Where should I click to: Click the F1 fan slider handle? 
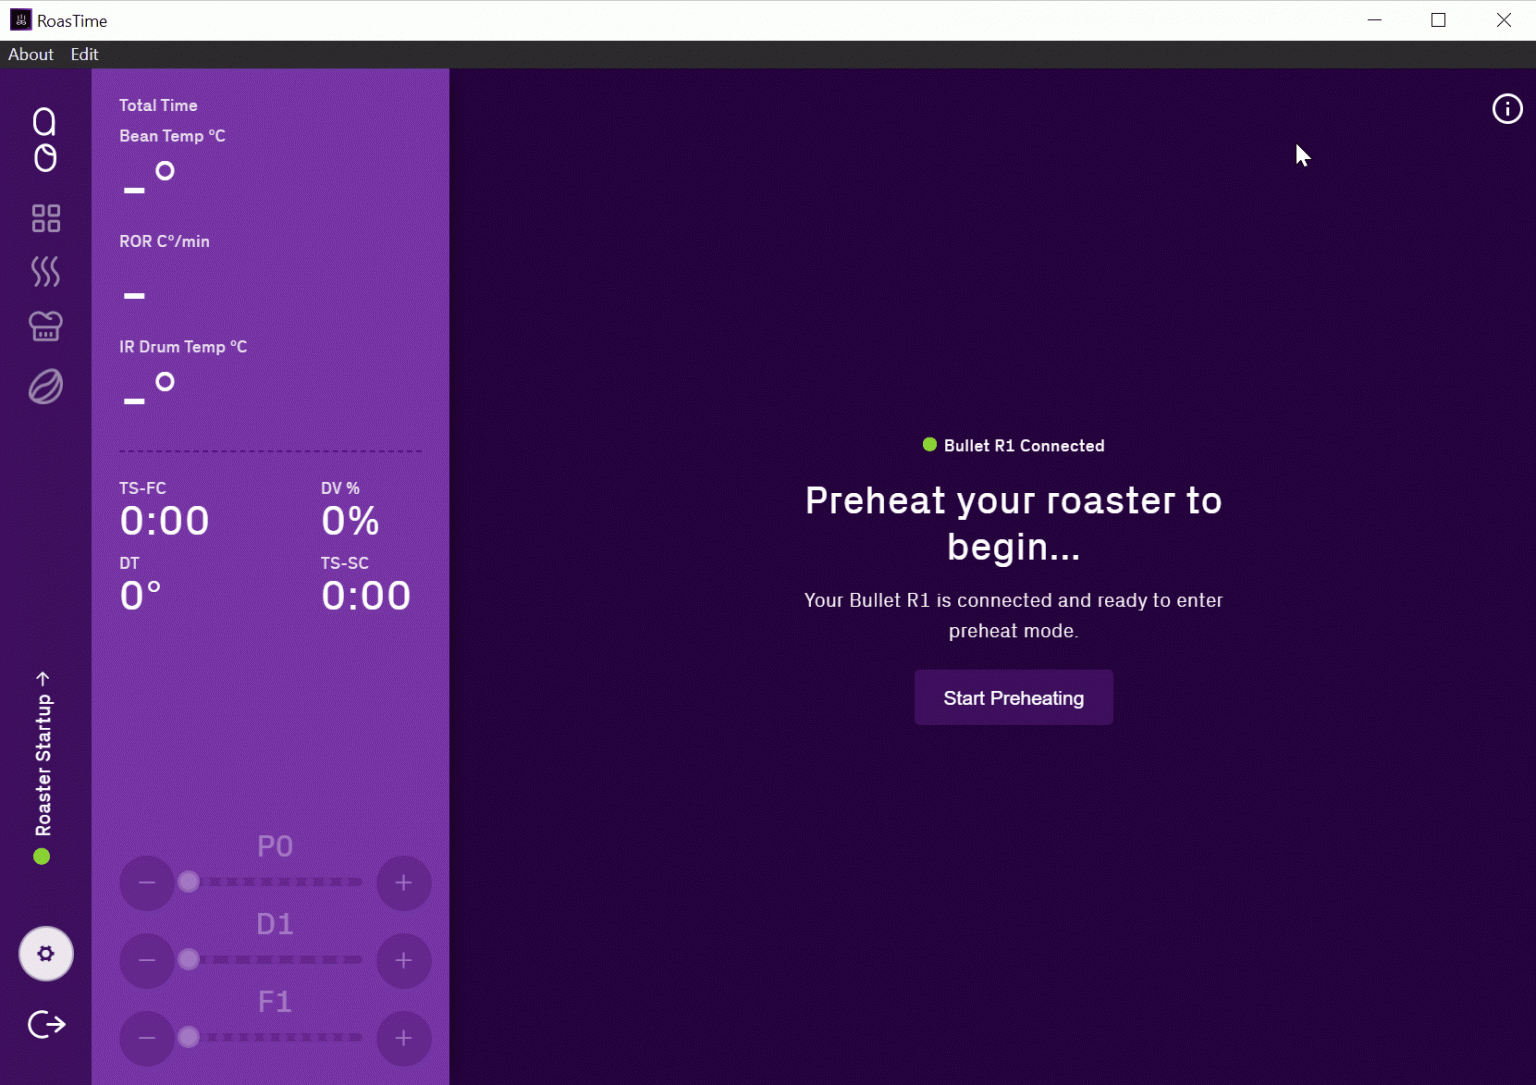(189, 1037)
